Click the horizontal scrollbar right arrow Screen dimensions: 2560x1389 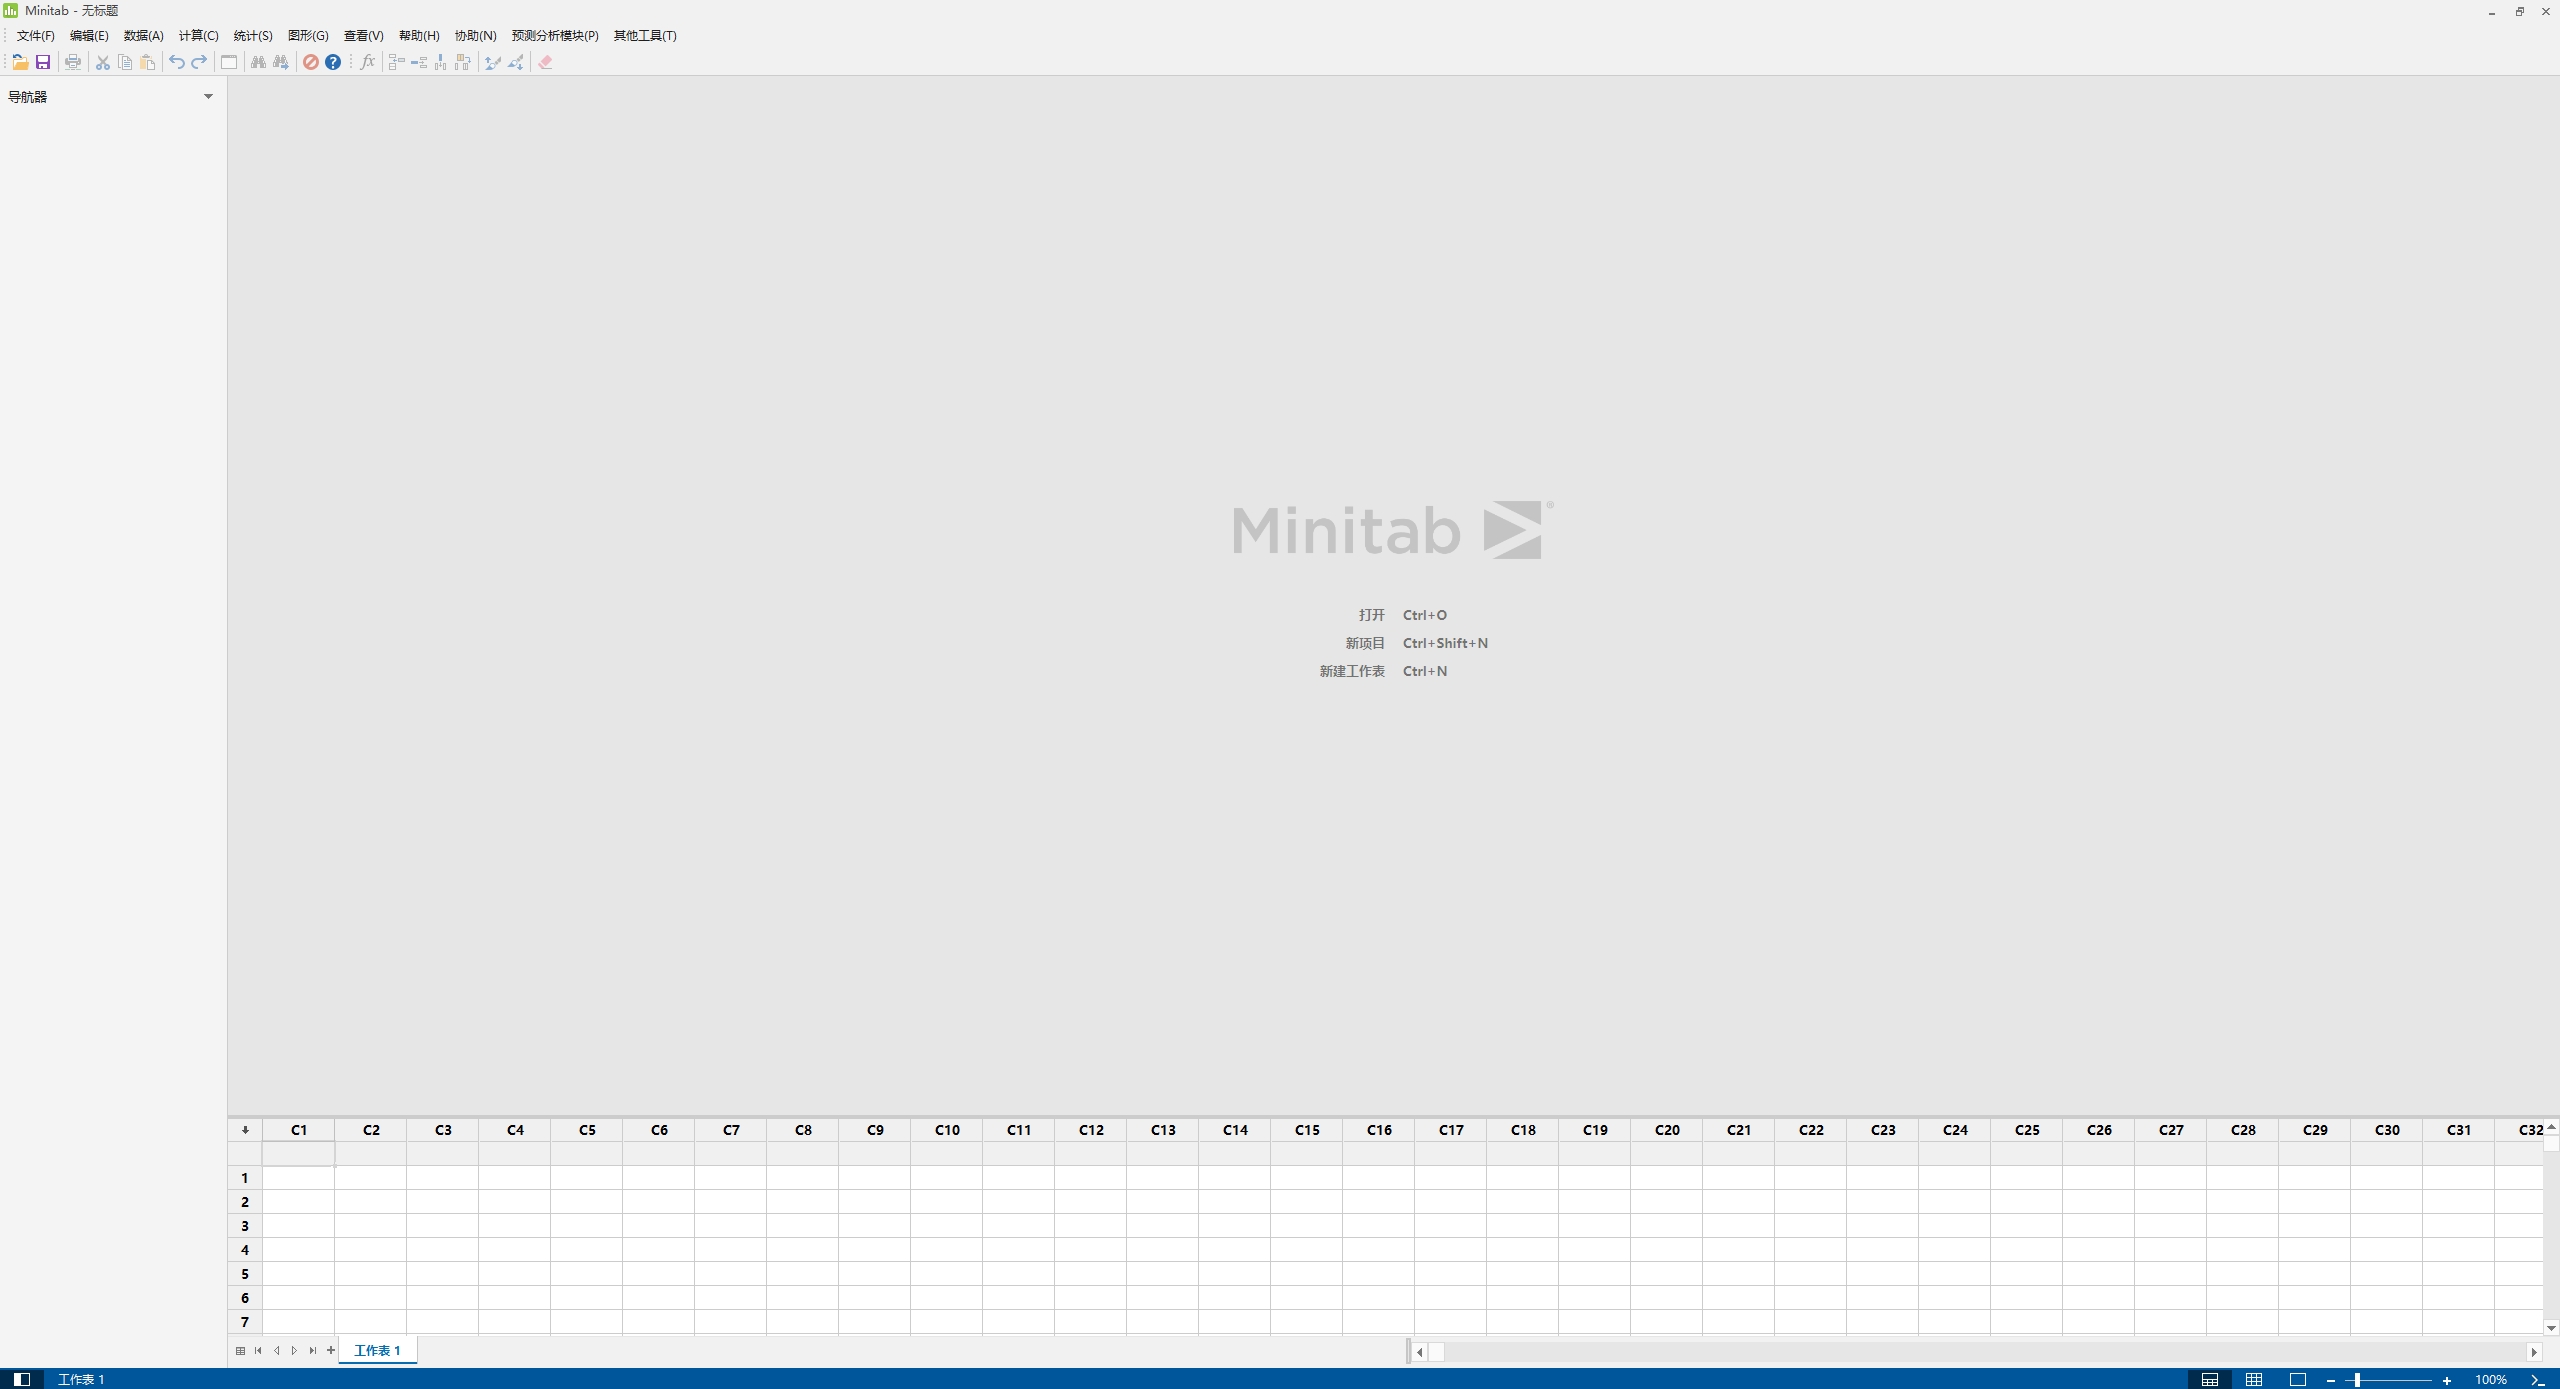pyautogui.click(x=2534, y=1352)
